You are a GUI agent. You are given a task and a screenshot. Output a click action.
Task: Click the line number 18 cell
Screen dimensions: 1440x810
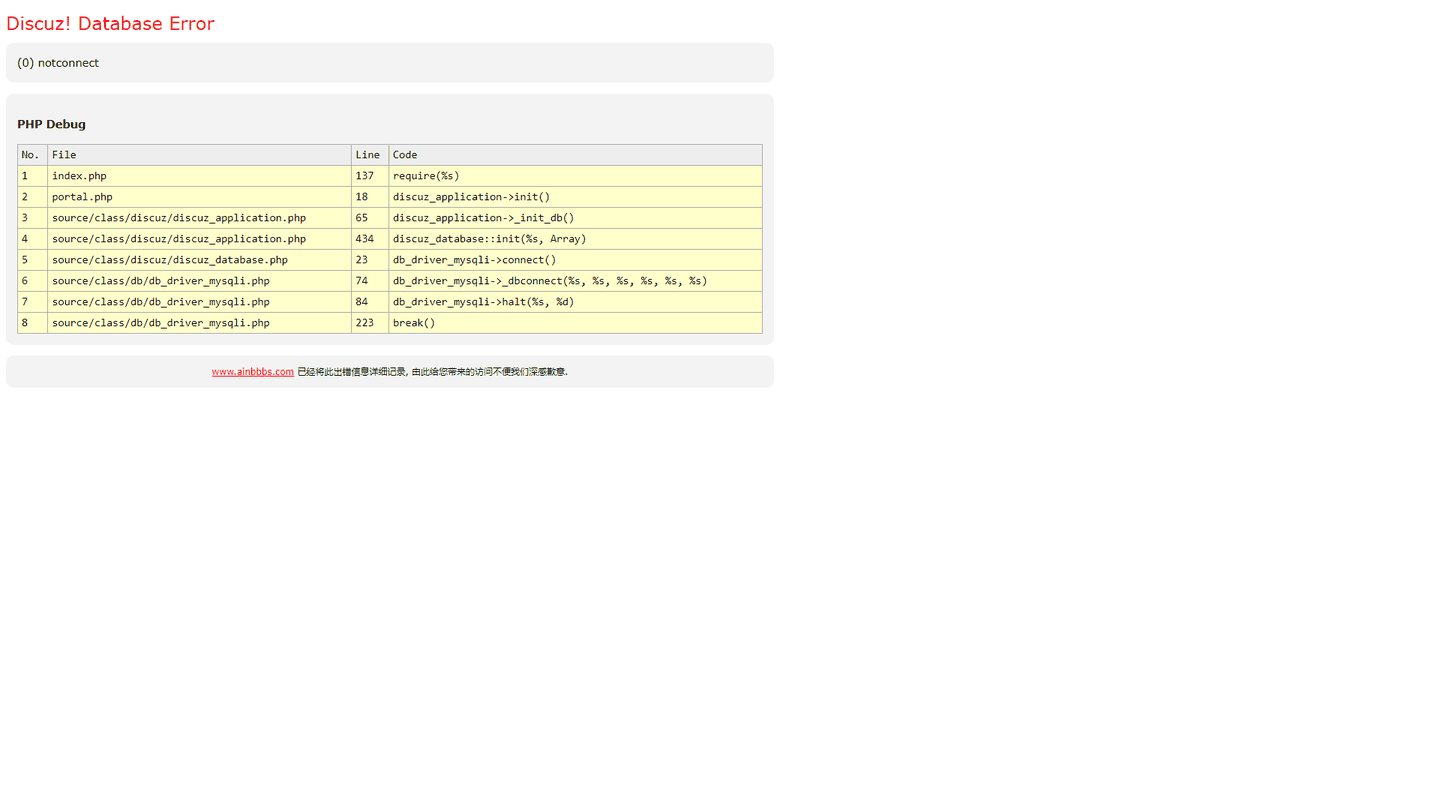click(x=369, y=197)
